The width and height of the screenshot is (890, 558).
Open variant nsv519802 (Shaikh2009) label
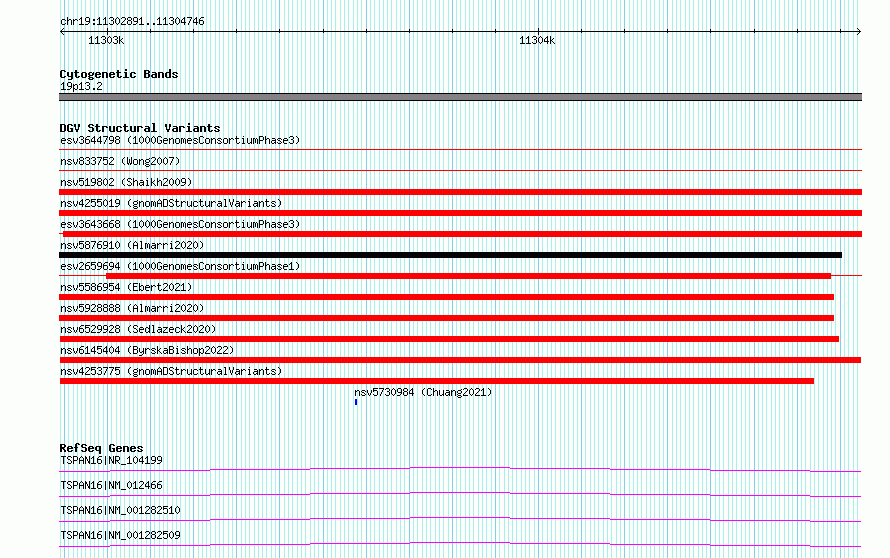[x=126, y=182]
